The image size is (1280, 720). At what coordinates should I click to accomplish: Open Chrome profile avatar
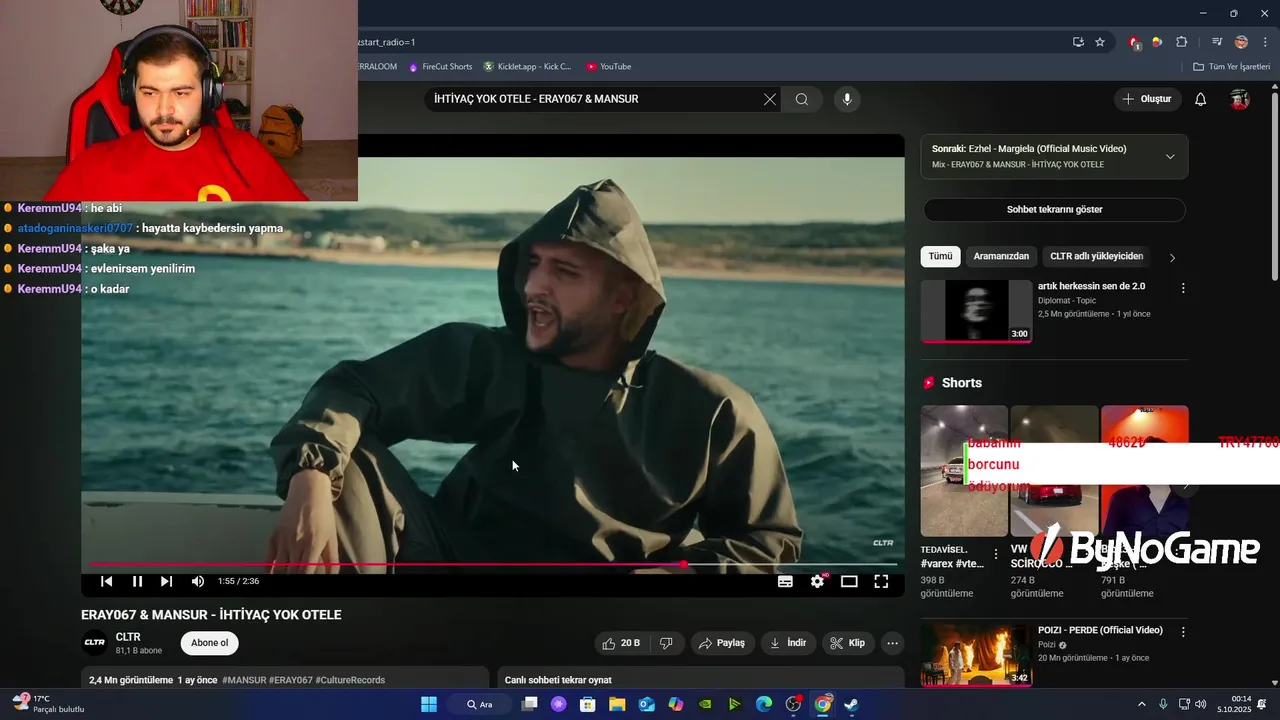(1241, 42)
